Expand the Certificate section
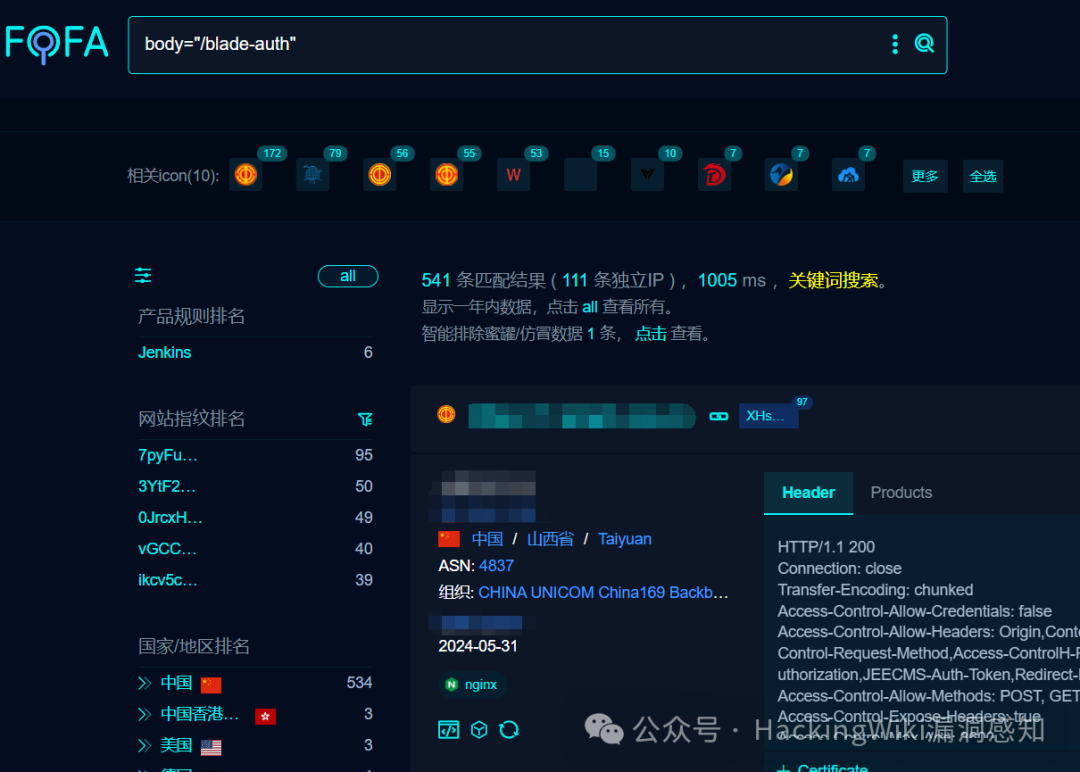The image size is (1080, 772). click(x=822, y=767)
